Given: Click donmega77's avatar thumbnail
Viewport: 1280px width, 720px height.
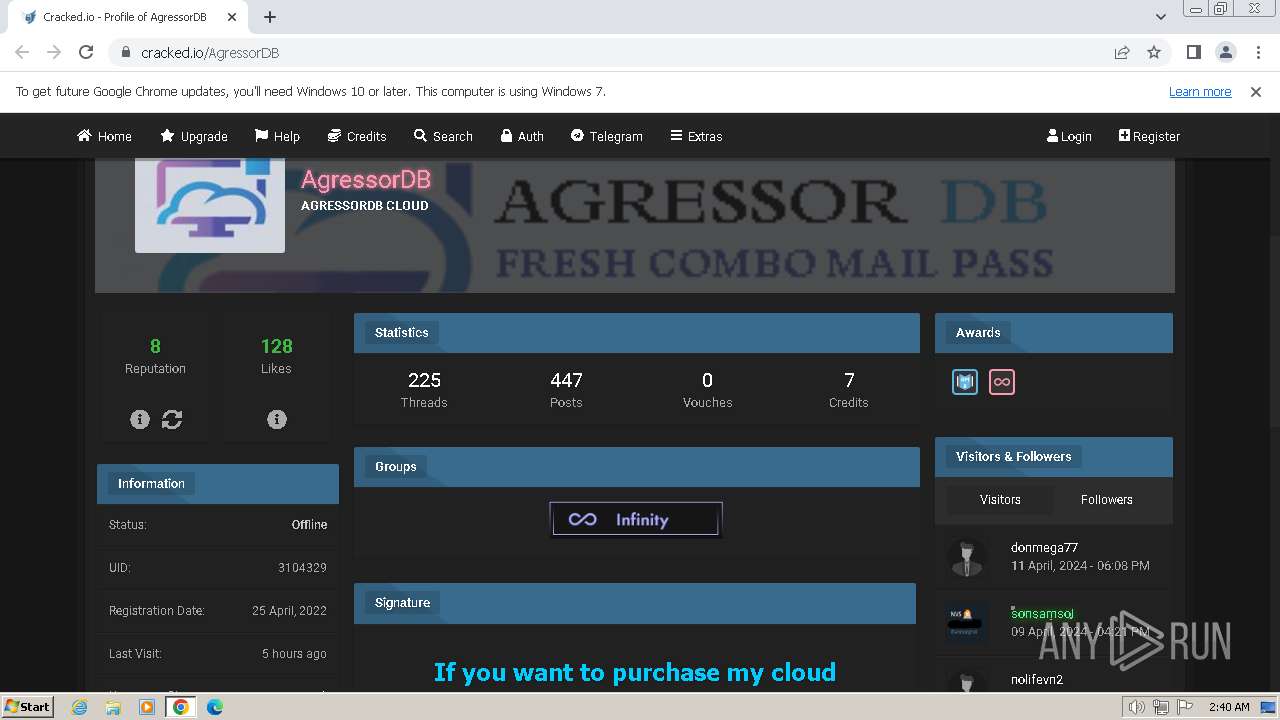Looking at the screenshot, I should click(x=967, y=557).
